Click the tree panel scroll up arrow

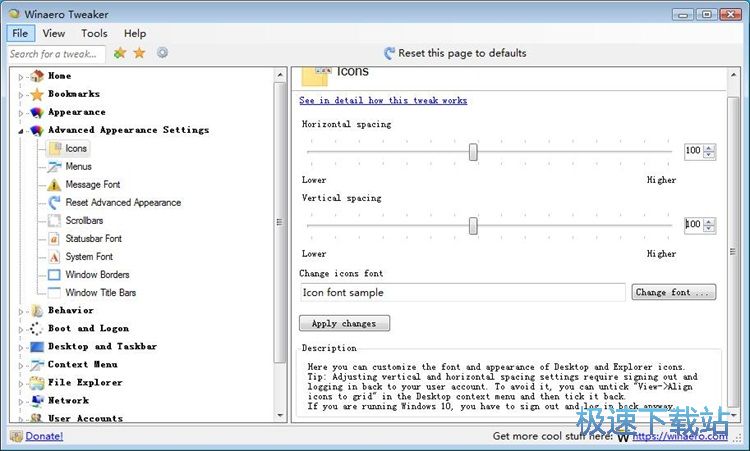[280, 75]
